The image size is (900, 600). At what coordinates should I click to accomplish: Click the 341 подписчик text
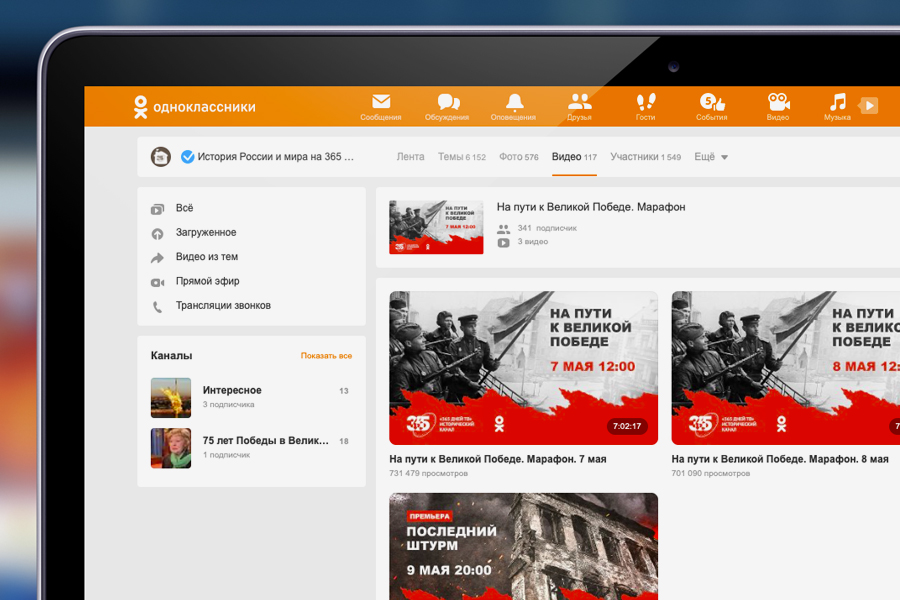[x=547, y=228]
